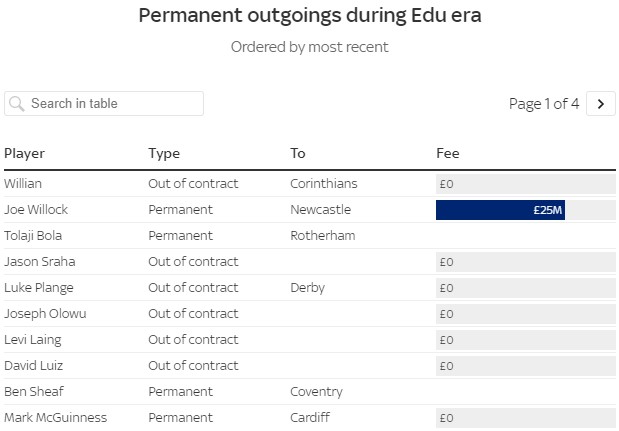The height and width of the screenshot is (431, 619).
Task: Click the Corinthians destination cell
Action: (x=323, y=184)
